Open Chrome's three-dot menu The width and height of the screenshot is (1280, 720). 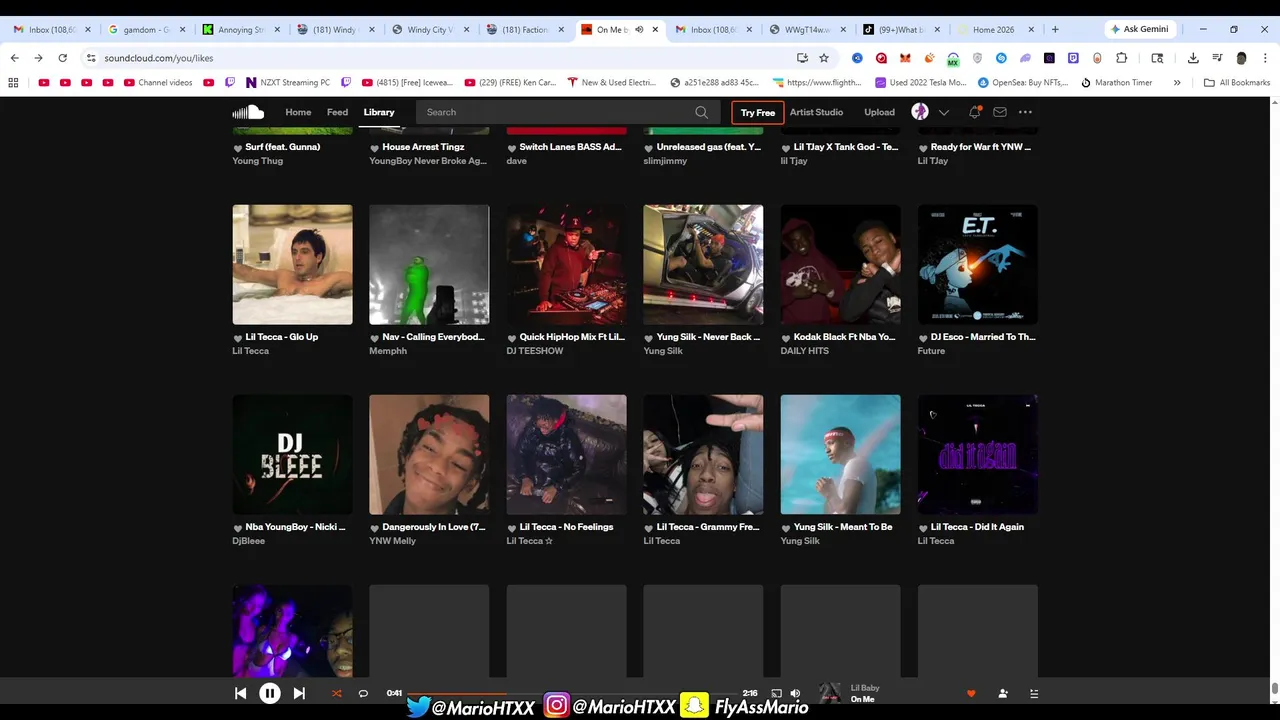click(x=1266, y=58)
